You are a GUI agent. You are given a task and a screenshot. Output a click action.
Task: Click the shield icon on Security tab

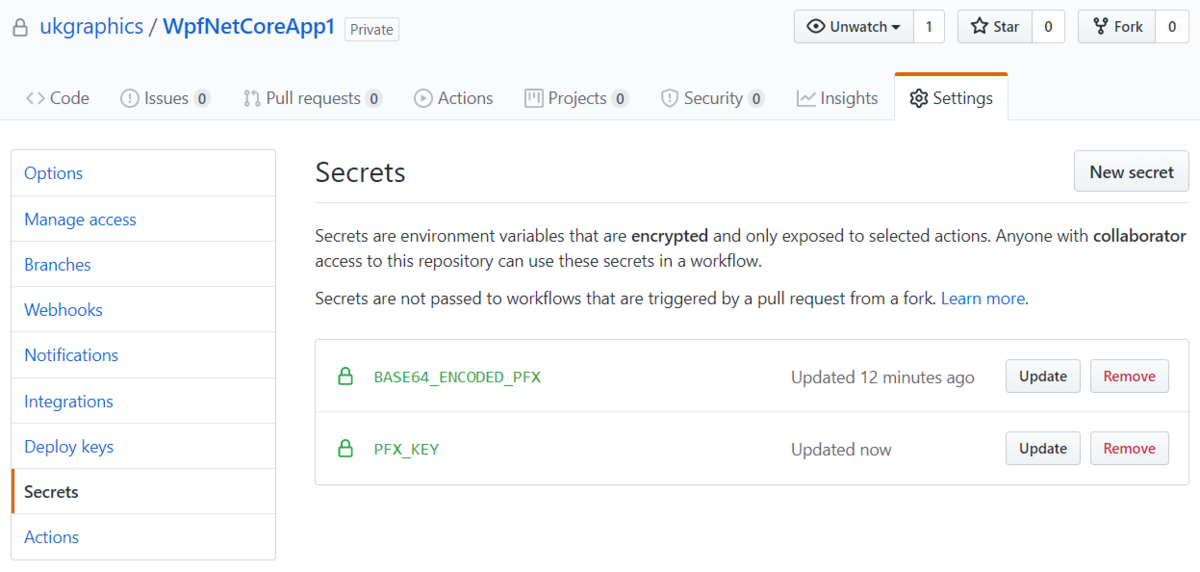(x=670, y=98)
